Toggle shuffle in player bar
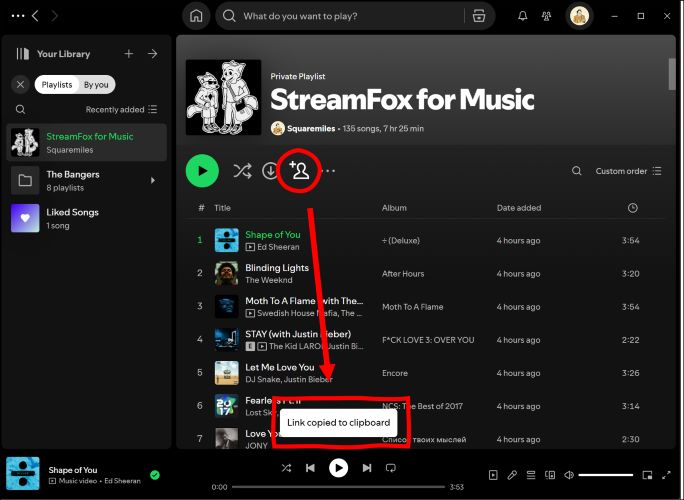This screenshot has width=684, height=500. (x=286, y=468)
